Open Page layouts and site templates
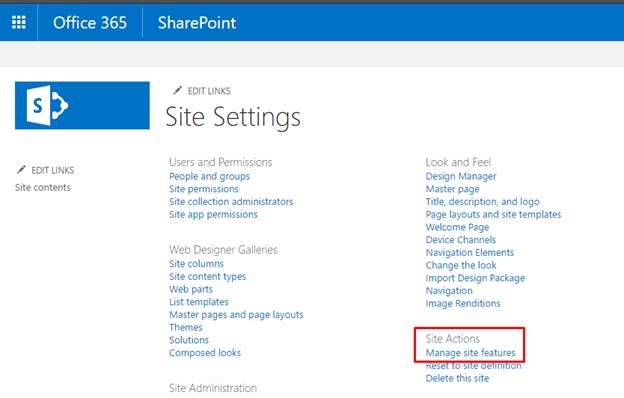Viewport: 624px width, 398px height. click(493, 215)
